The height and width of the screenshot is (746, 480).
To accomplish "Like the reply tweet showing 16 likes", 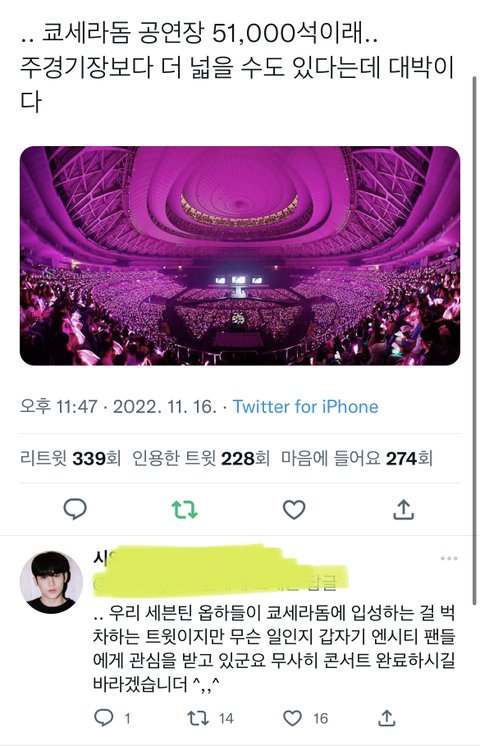I will (293, 718).
